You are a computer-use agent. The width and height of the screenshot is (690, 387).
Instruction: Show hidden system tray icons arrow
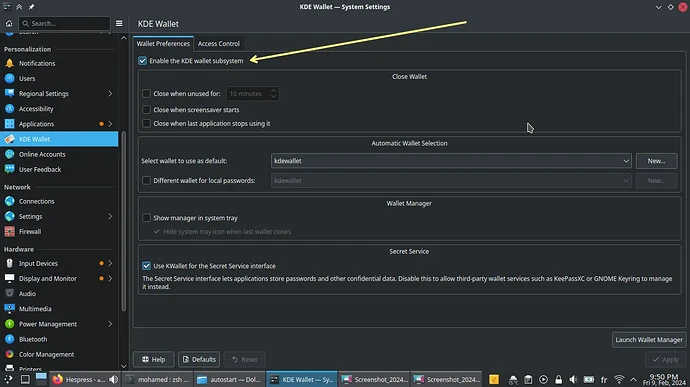633,380
